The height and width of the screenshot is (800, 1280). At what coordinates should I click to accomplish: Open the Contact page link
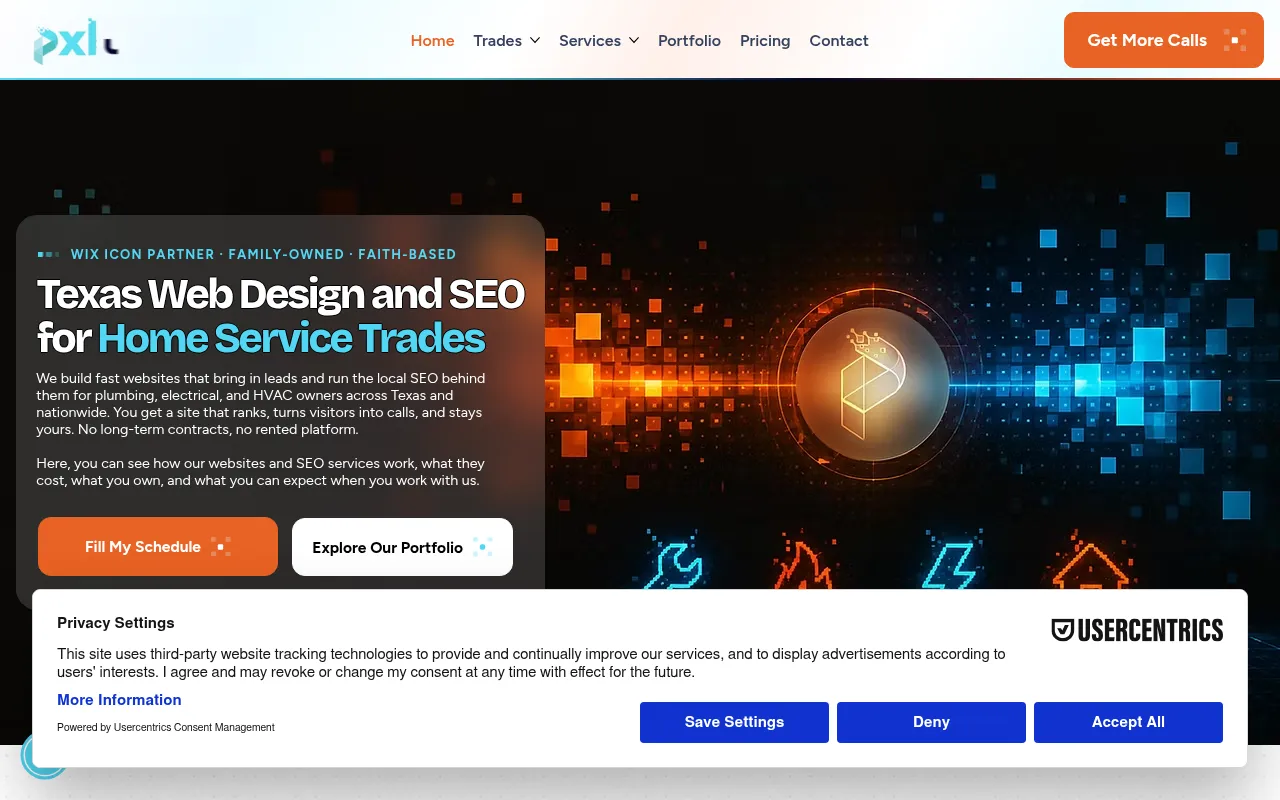click(839, 41)
